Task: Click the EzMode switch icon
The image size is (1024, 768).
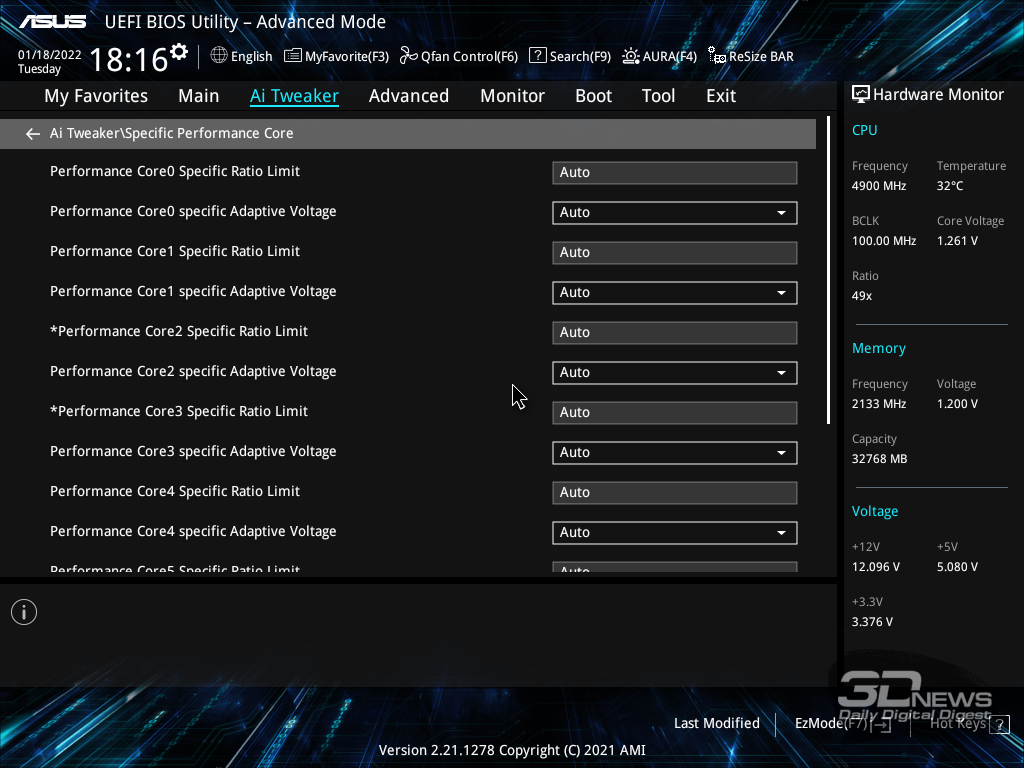Action: click(882, 724)
